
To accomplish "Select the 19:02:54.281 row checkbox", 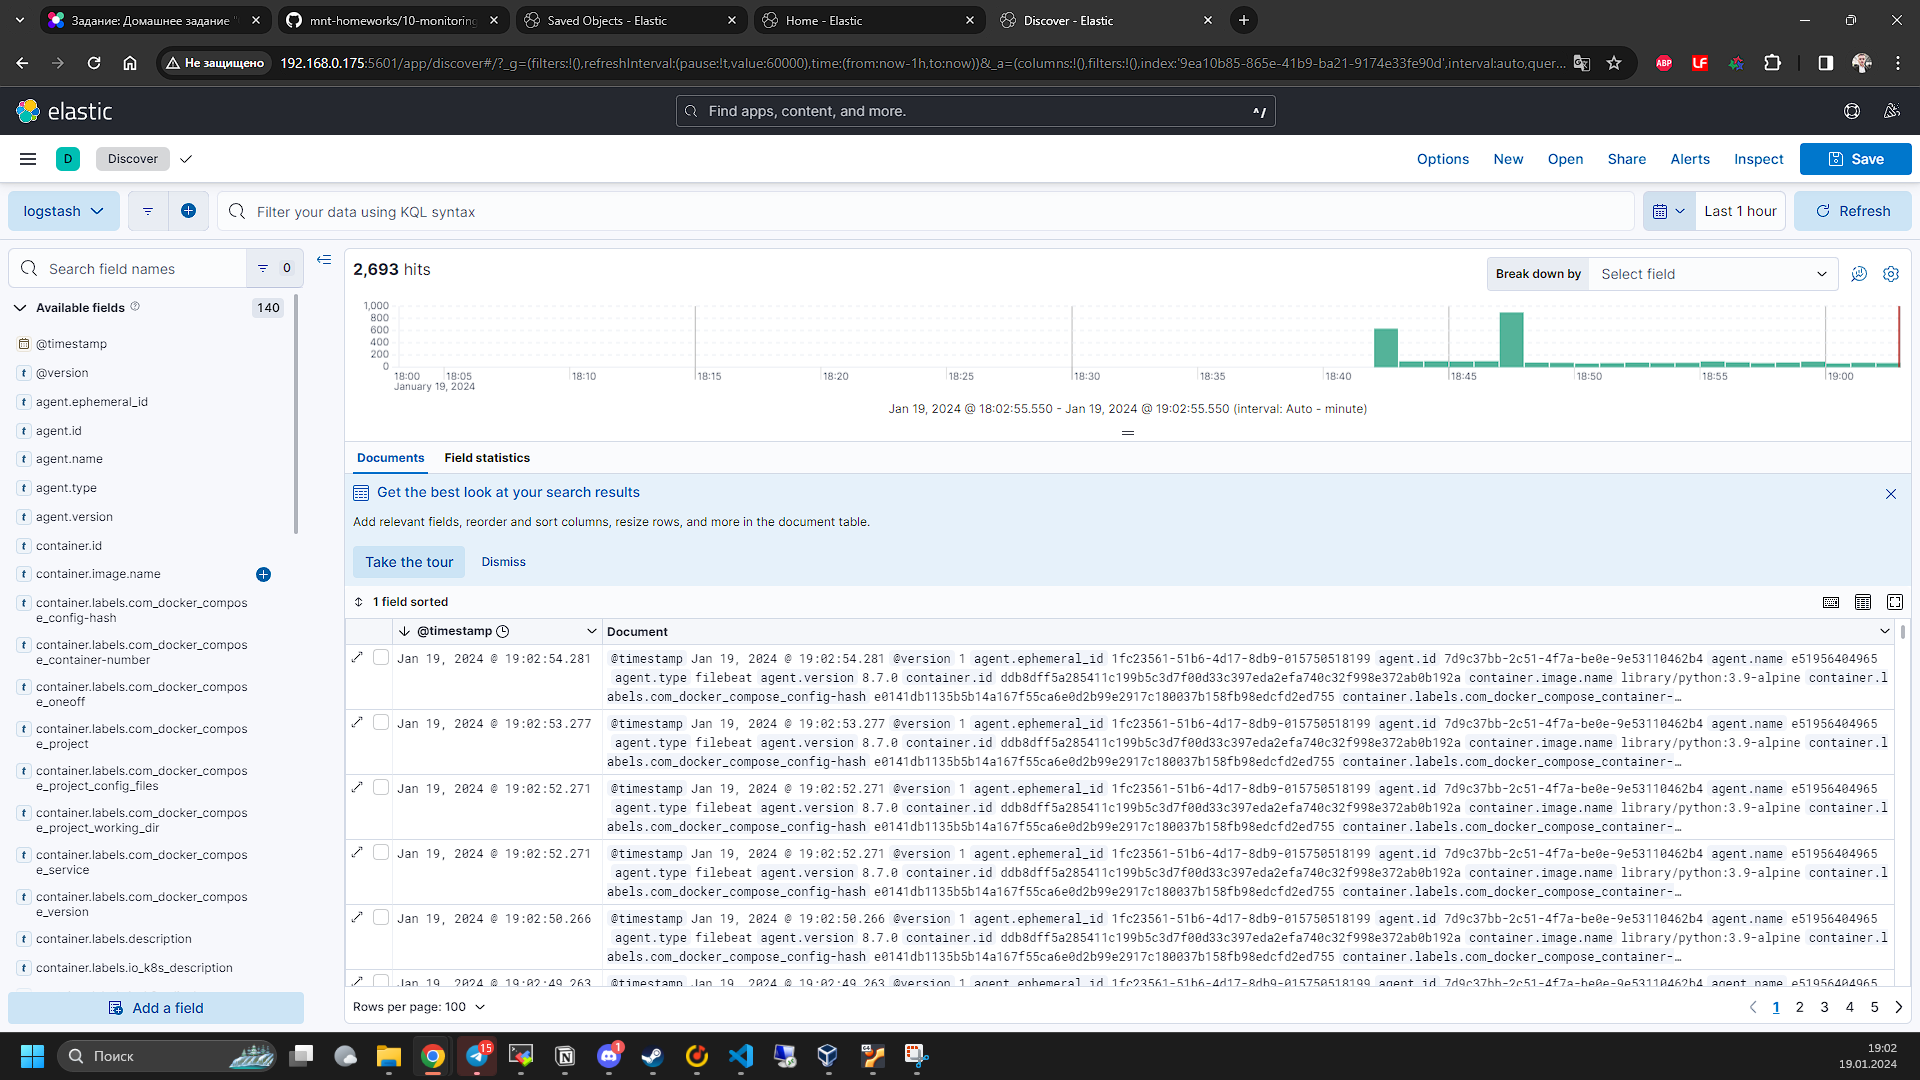I will pos(381,657).
